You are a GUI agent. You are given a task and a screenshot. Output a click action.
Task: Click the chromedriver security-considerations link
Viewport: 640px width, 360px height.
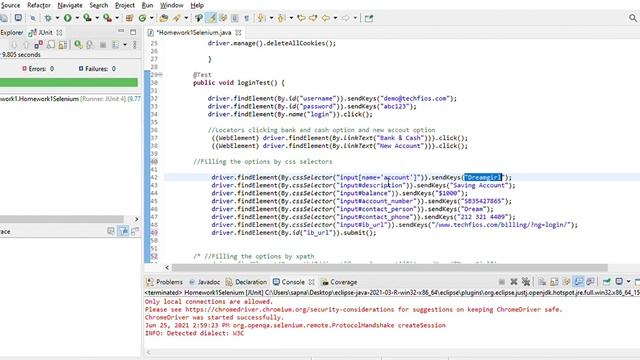[289, 309]
